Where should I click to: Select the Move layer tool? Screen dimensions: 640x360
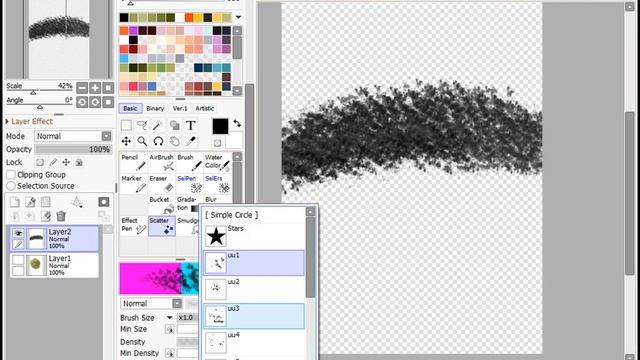[x=126, y=141]
